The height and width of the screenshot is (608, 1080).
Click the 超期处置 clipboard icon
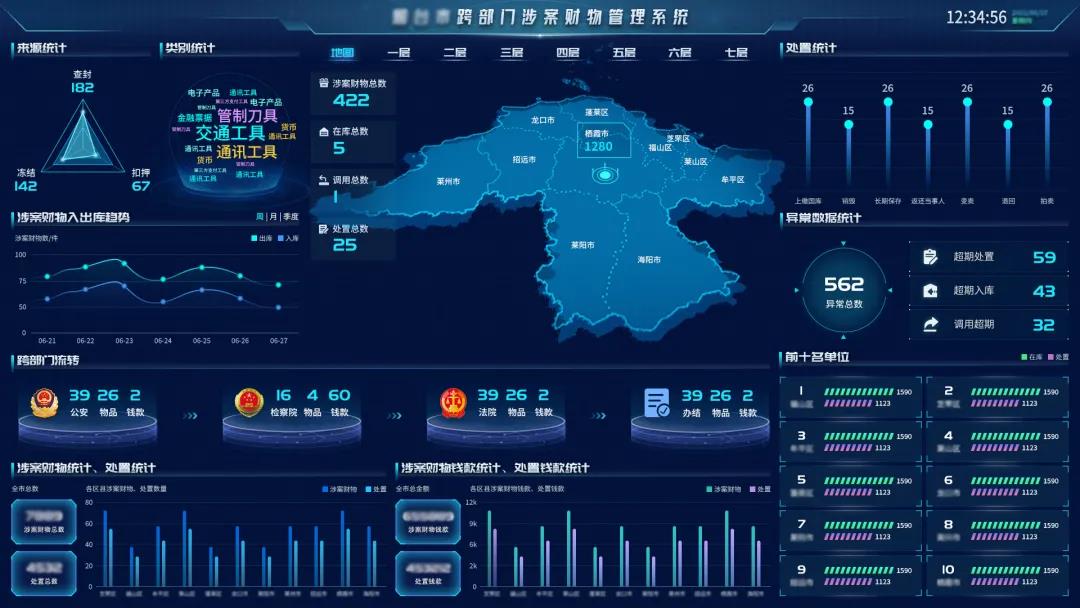coord(930,257)
